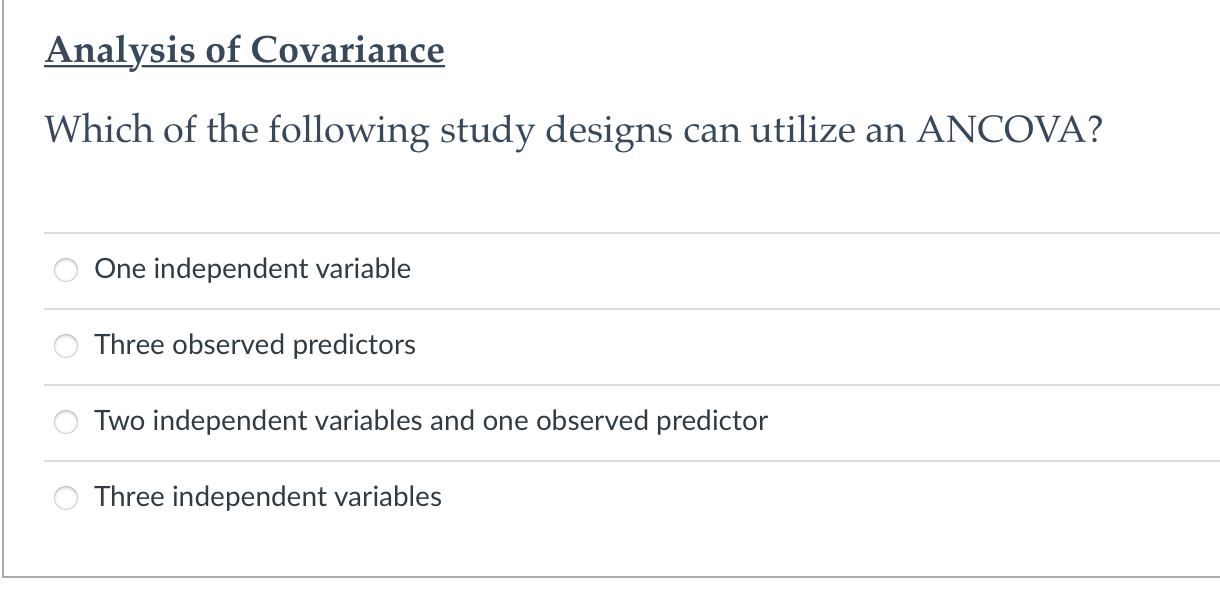The image size is (1220, 600).
Task: Choose "Two independent variables and one observed predictor"
Action: point(66,421)
